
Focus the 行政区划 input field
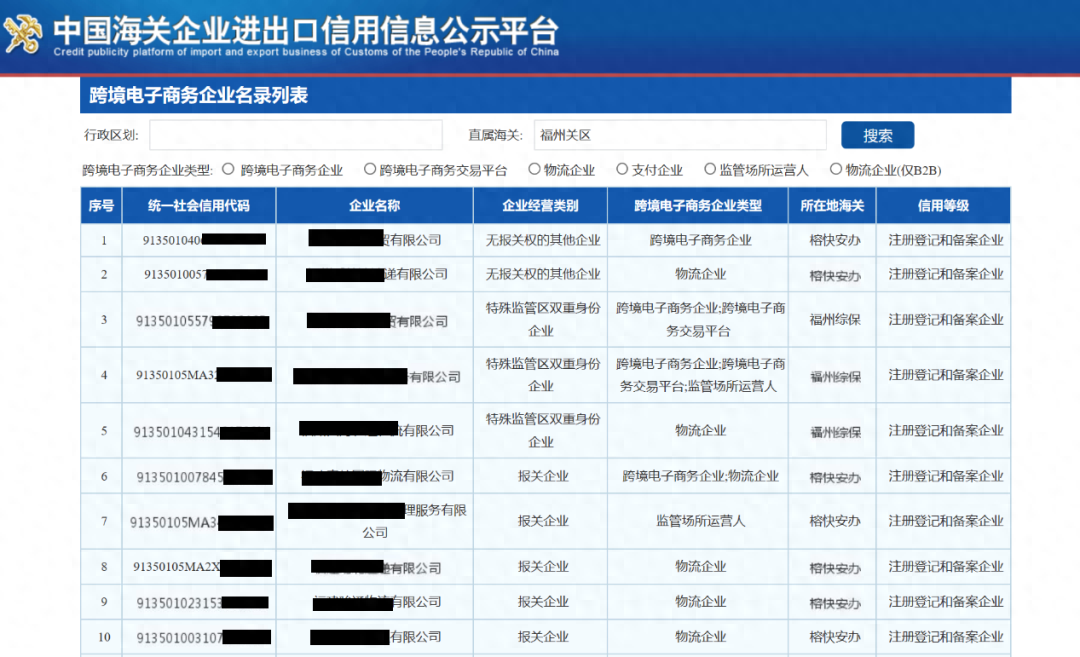point(295,135)
